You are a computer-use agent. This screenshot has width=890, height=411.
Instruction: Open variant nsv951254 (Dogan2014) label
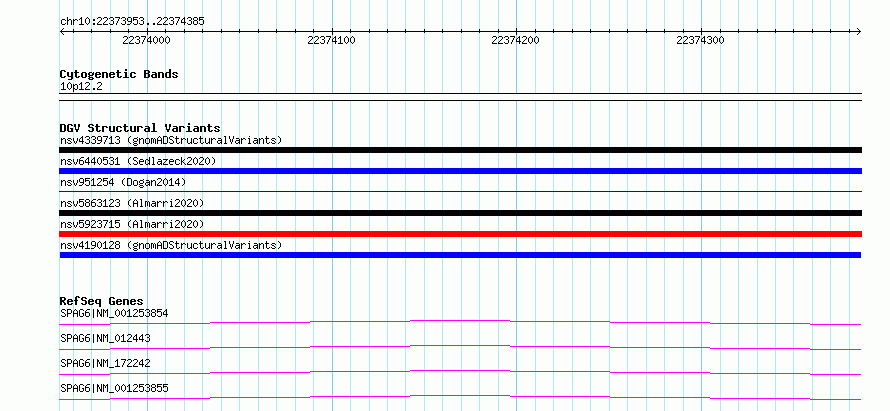click(x=123, y=182)
